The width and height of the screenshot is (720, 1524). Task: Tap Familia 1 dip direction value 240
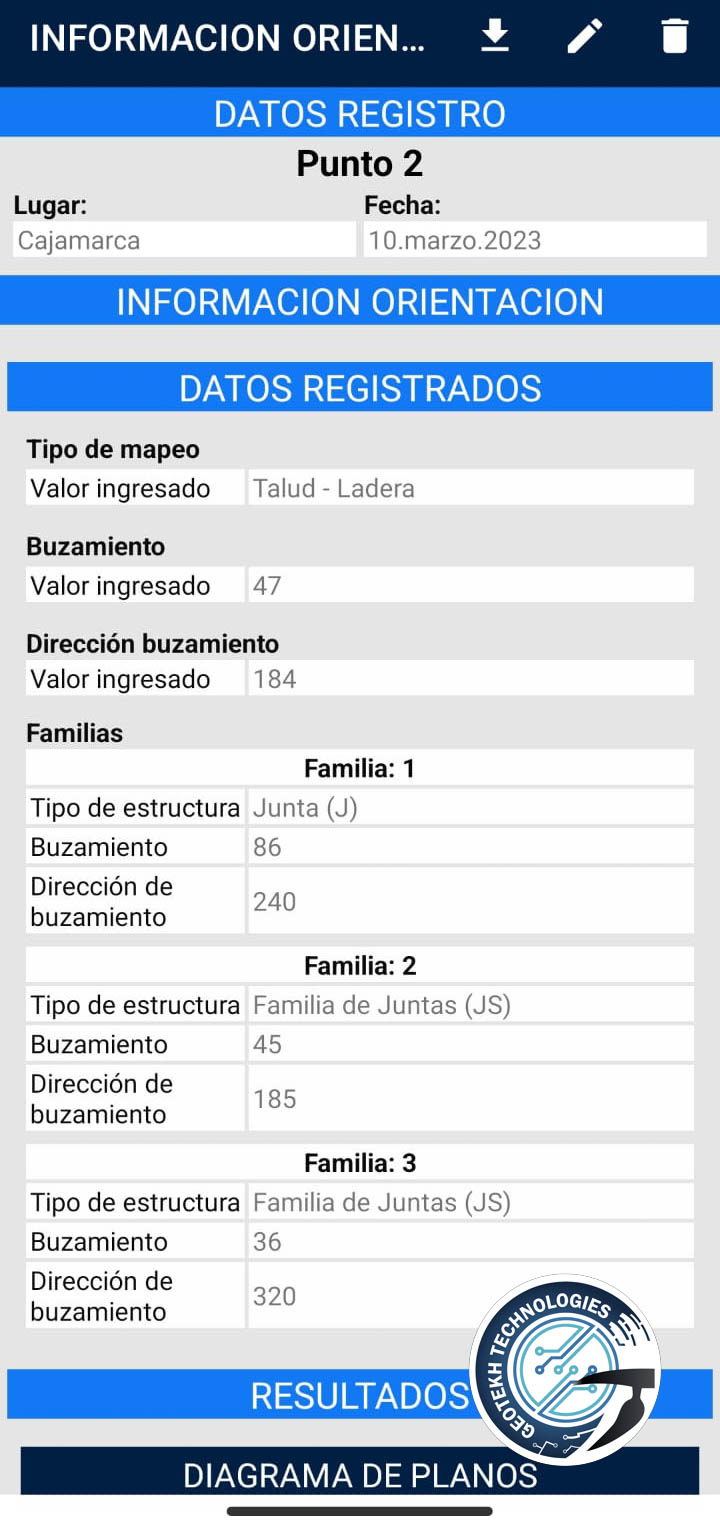tap(470, 901)
